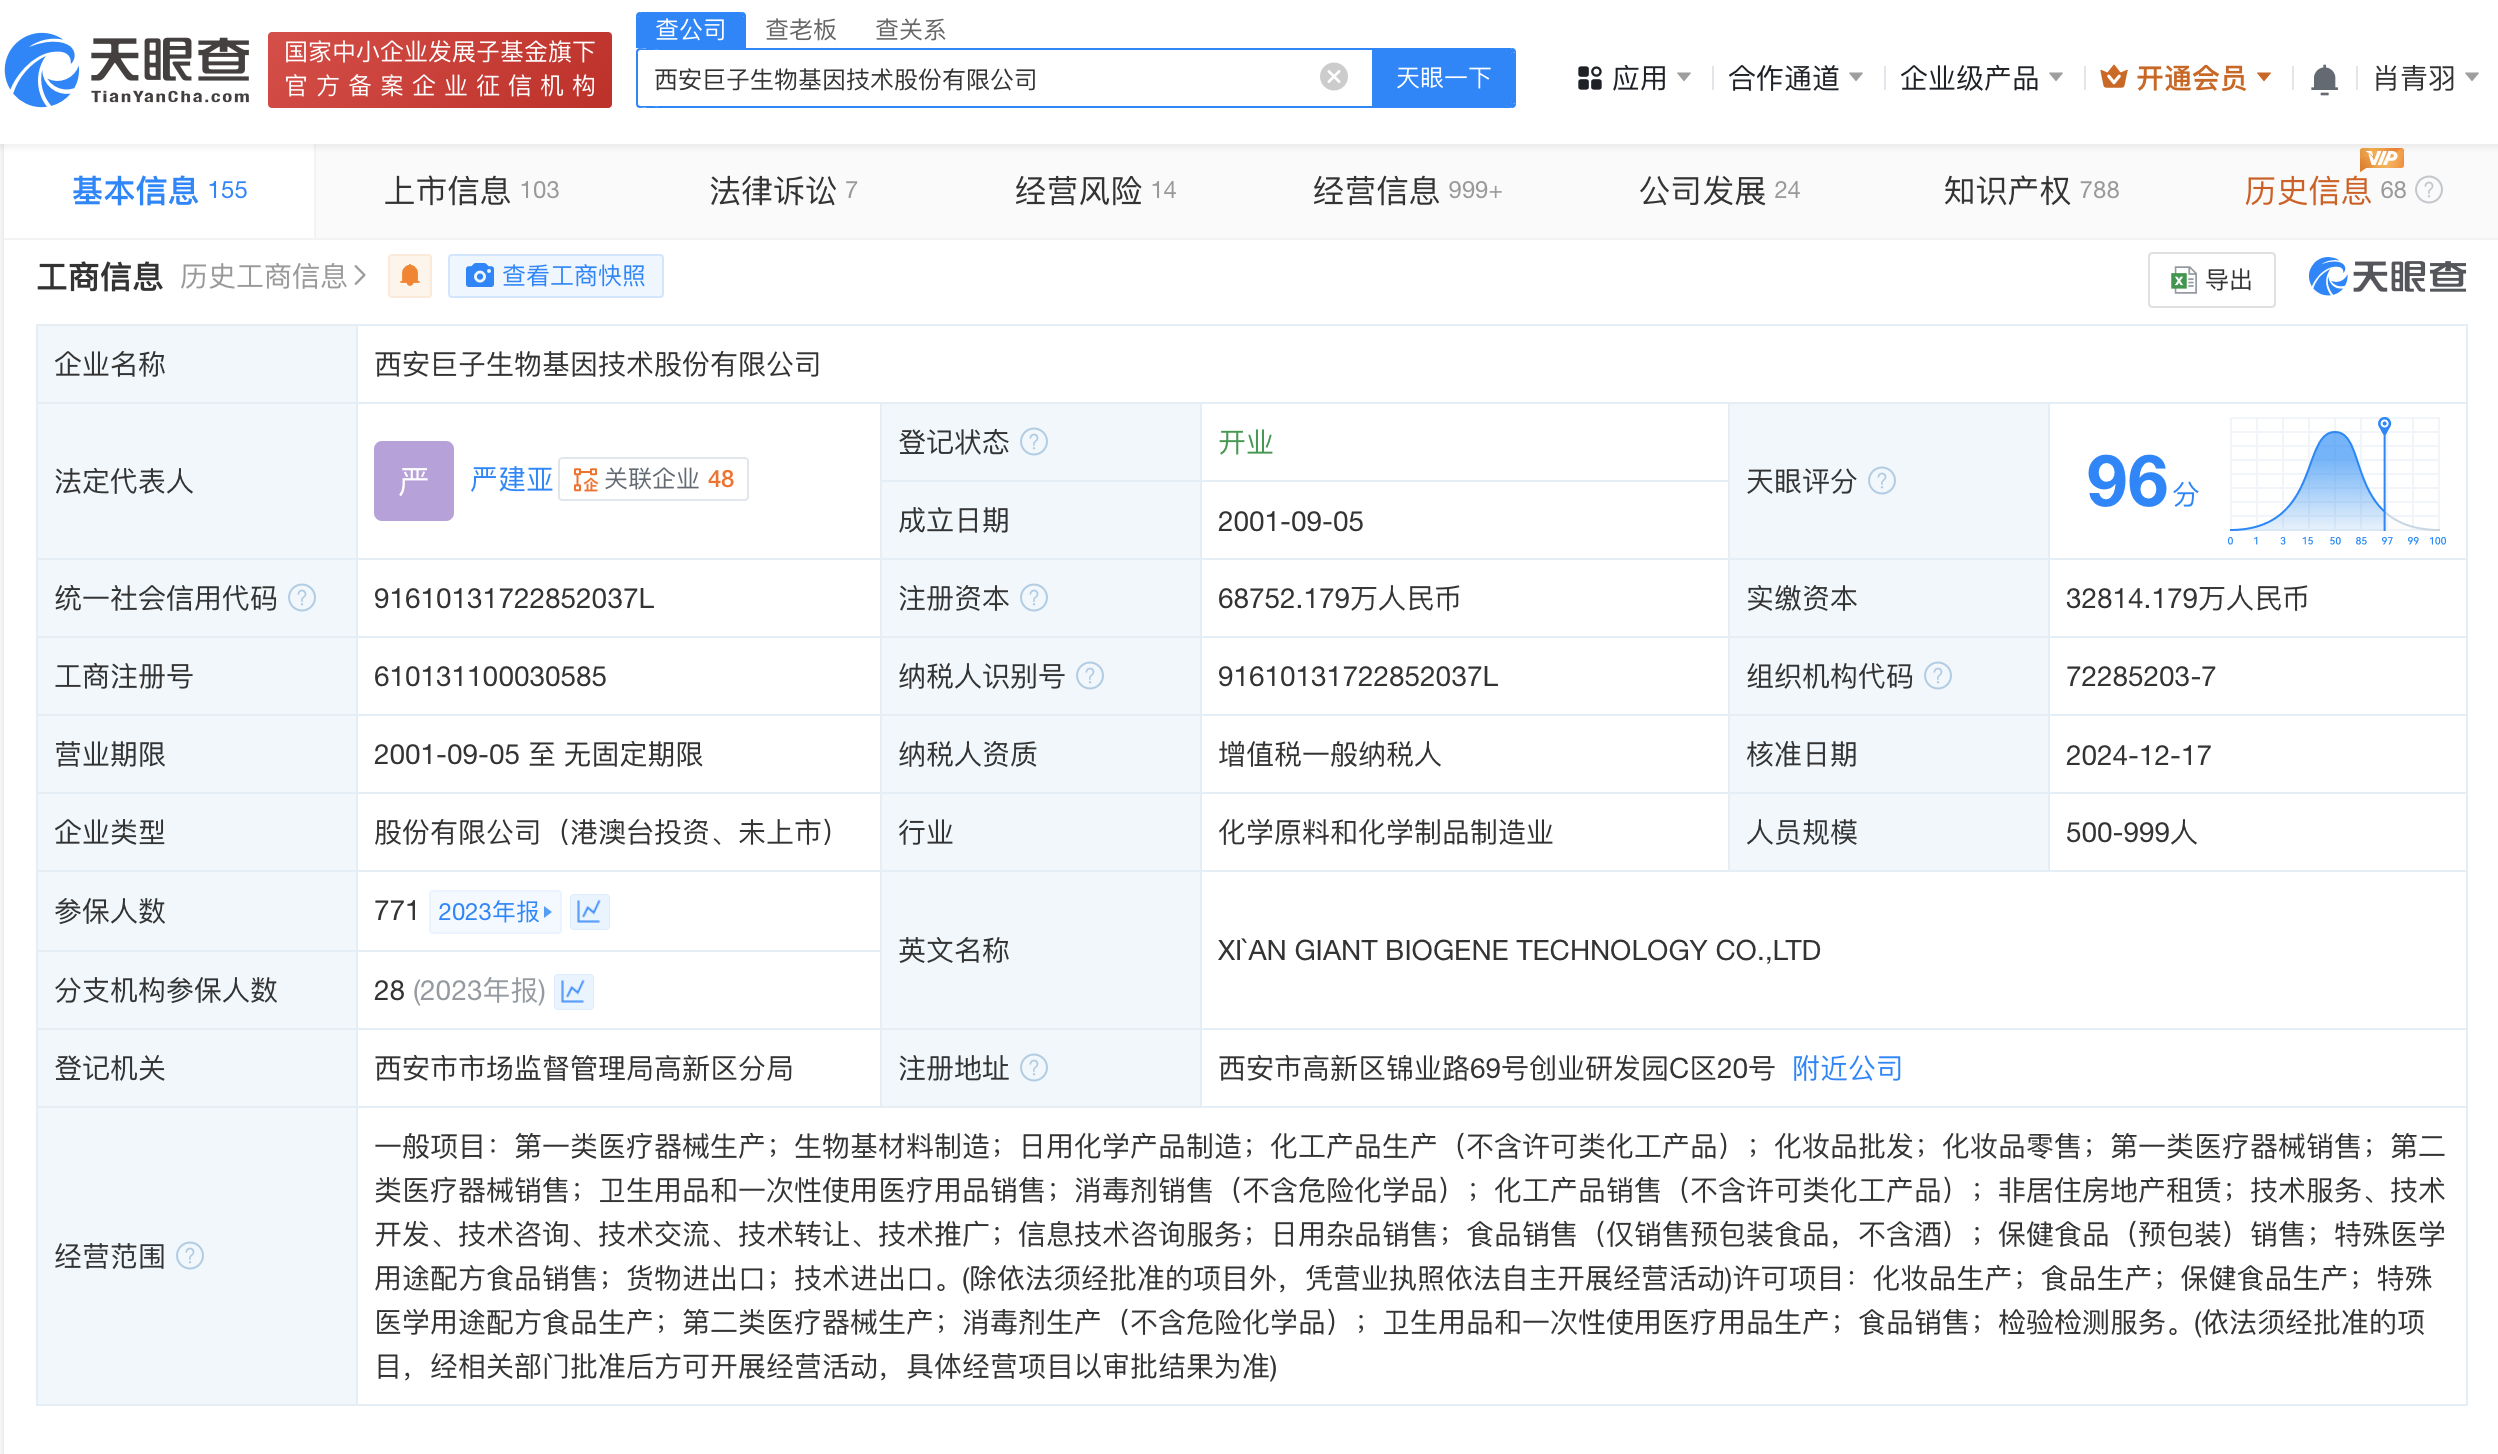Click the 天眼一下 search button

point(1443,78)
